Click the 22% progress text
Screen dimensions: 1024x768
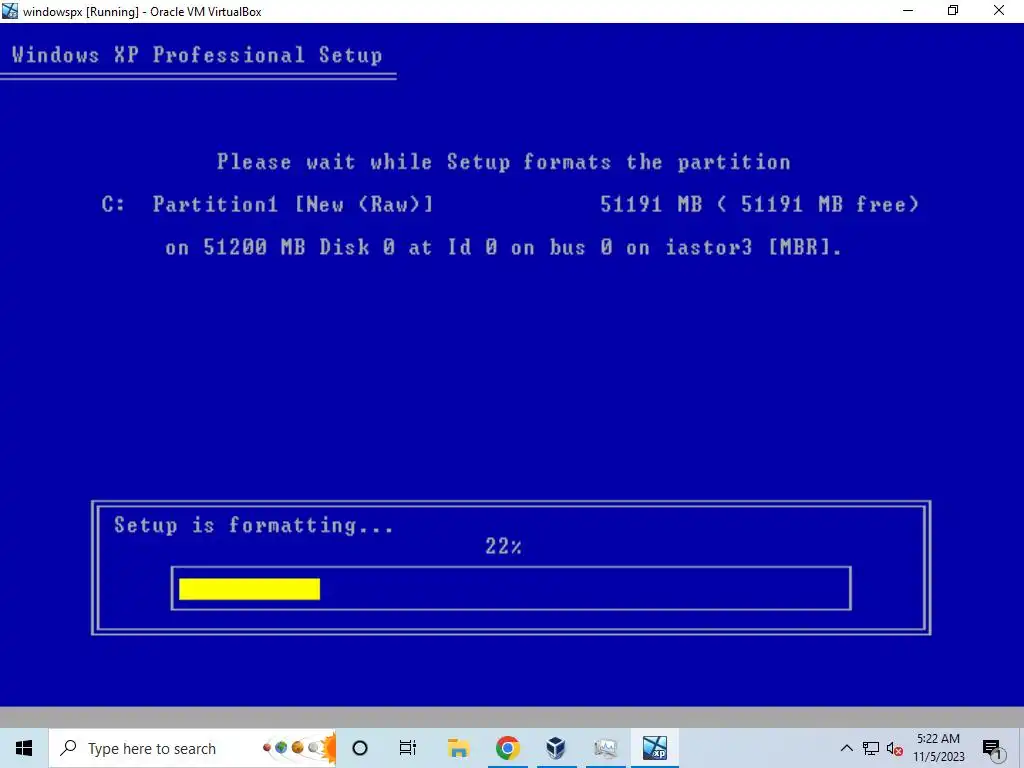click(503, 547)
